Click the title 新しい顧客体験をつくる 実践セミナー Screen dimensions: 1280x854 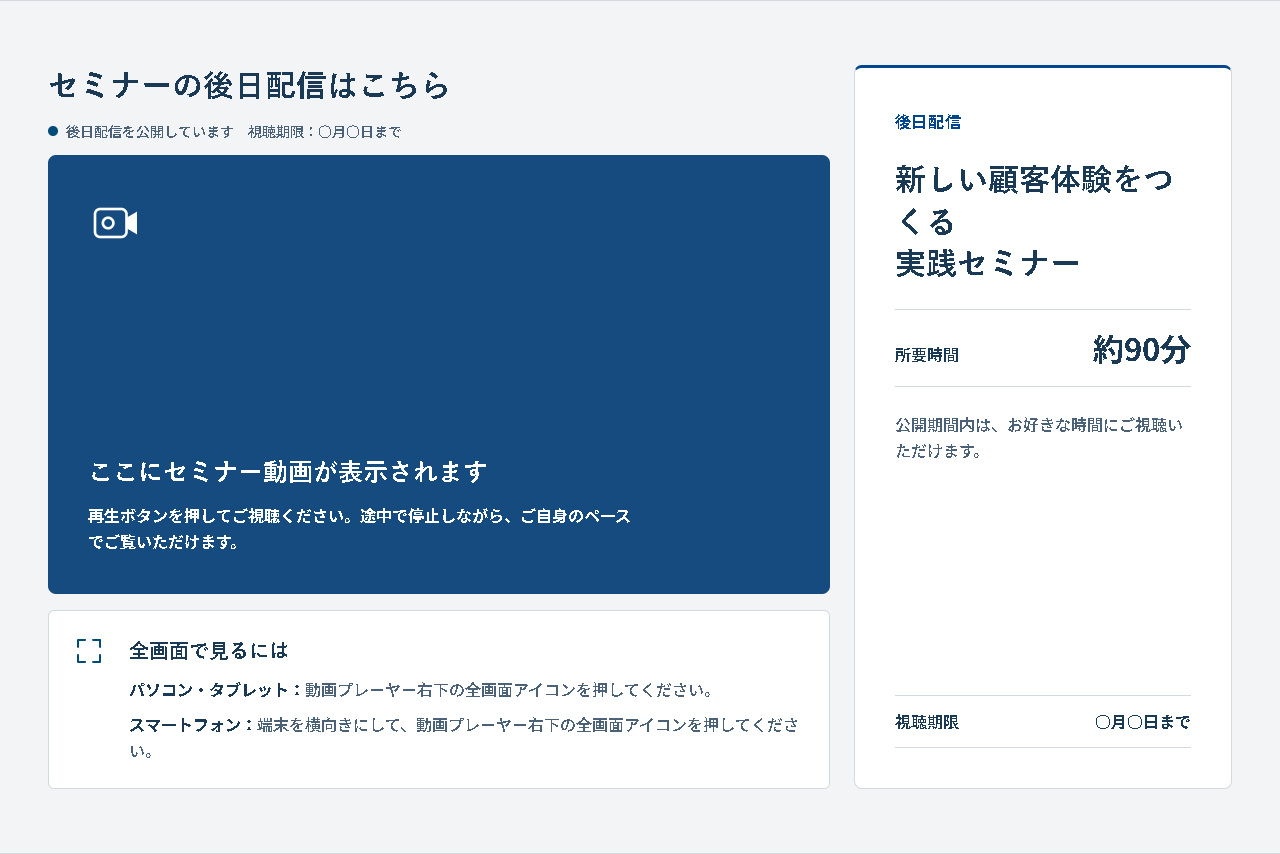1035,222
